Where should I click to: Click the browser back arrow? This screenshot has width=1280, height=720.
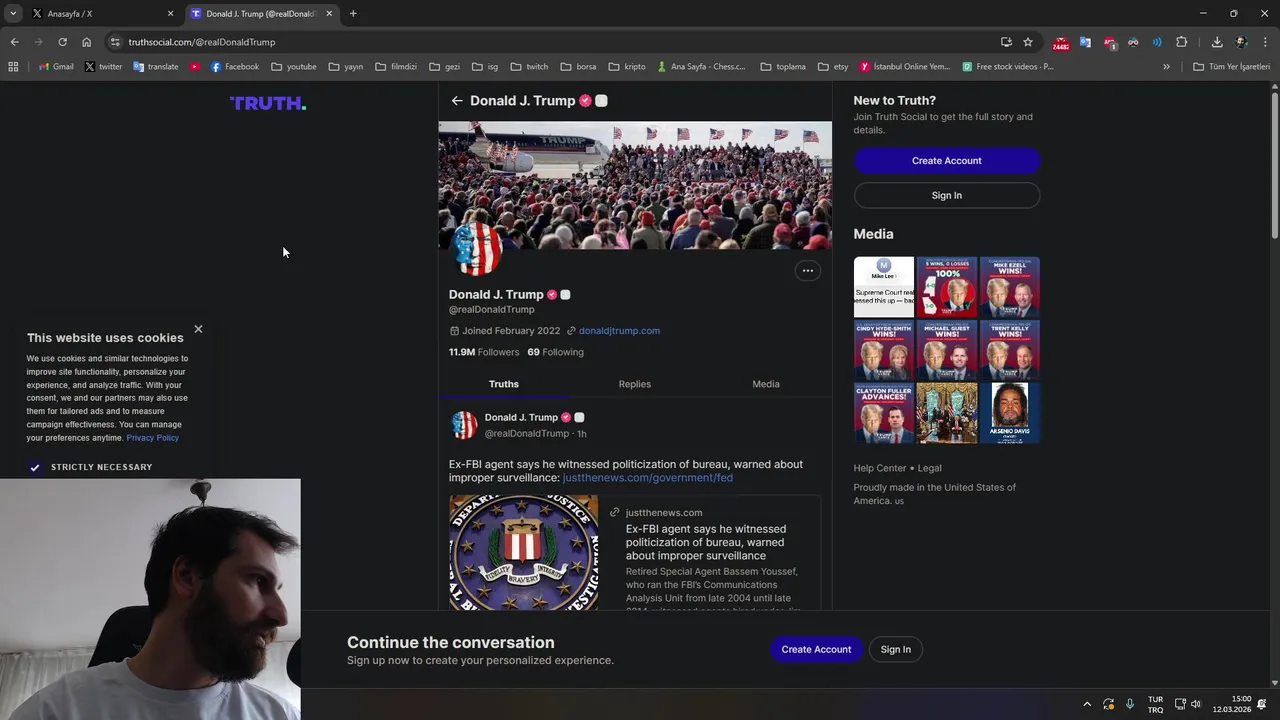pyautogui.click(x=14, y=42)
